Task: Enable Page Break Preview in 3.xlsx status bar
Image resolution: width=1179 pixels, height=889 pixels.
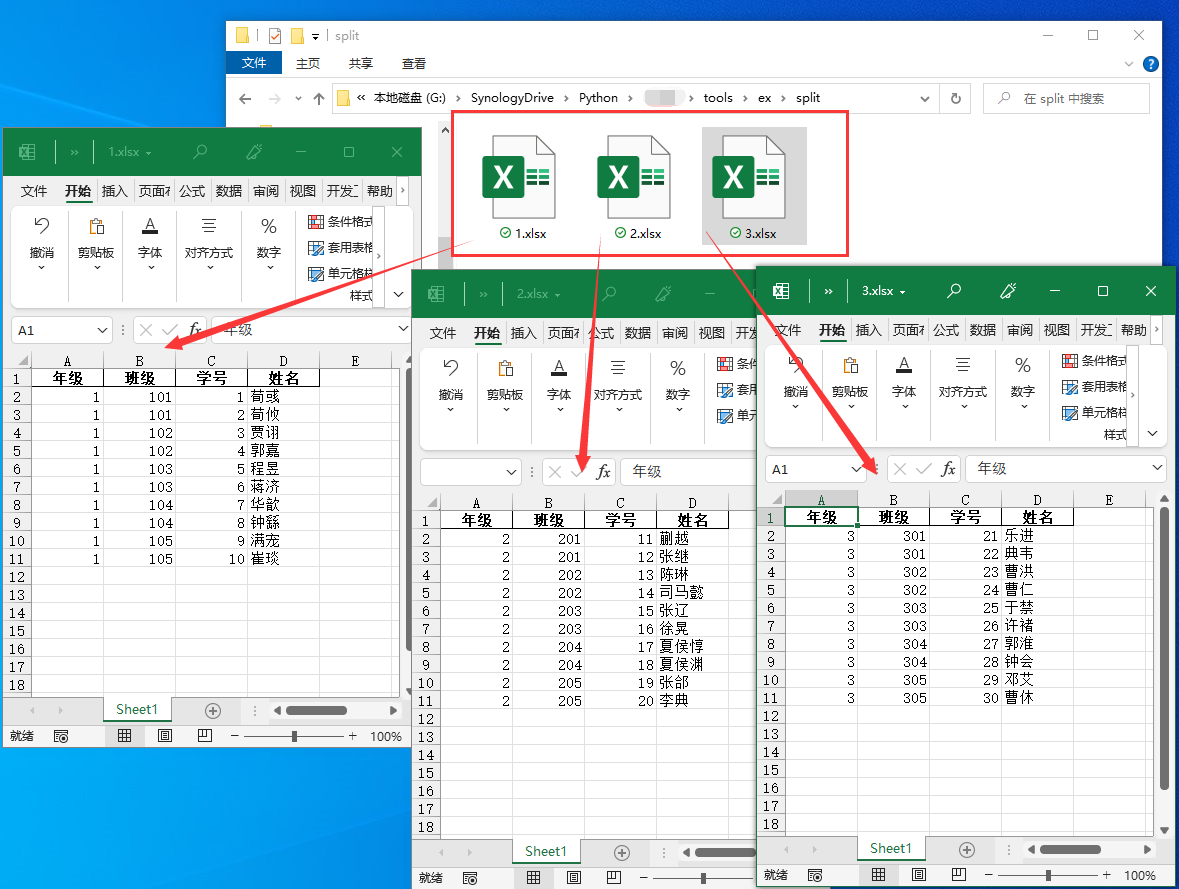Action: [x=958, y=875]
